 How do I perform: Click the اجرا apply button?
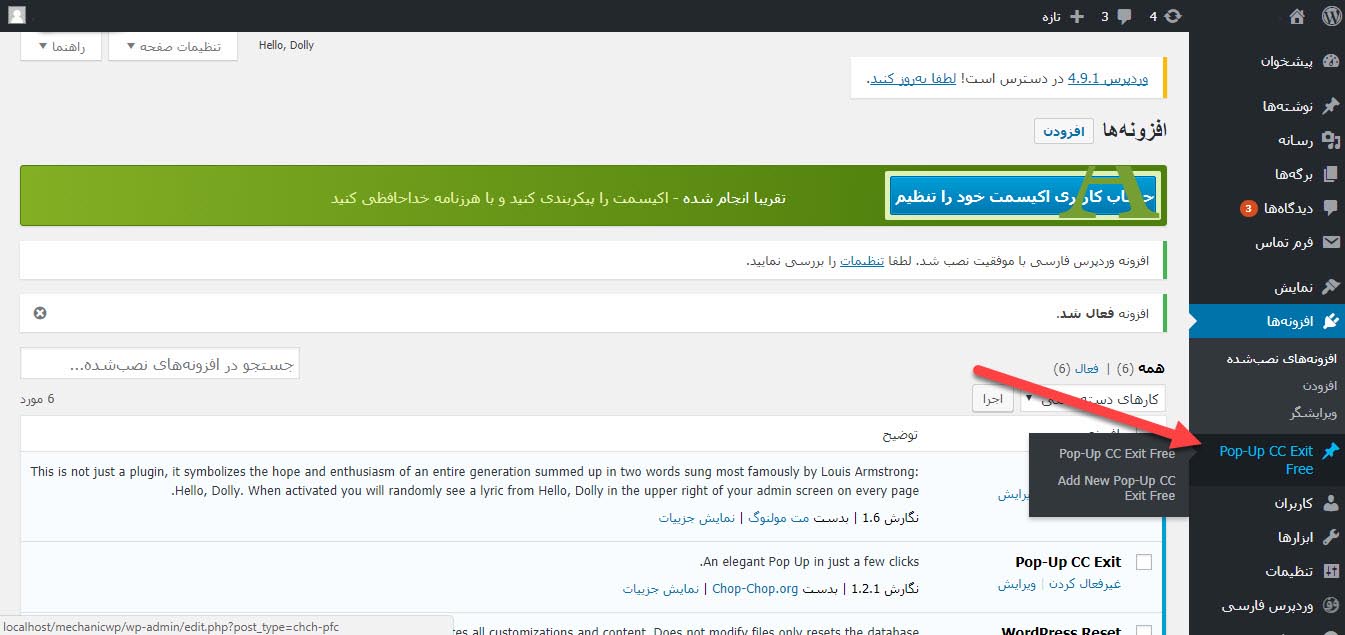tap(992, 399)
